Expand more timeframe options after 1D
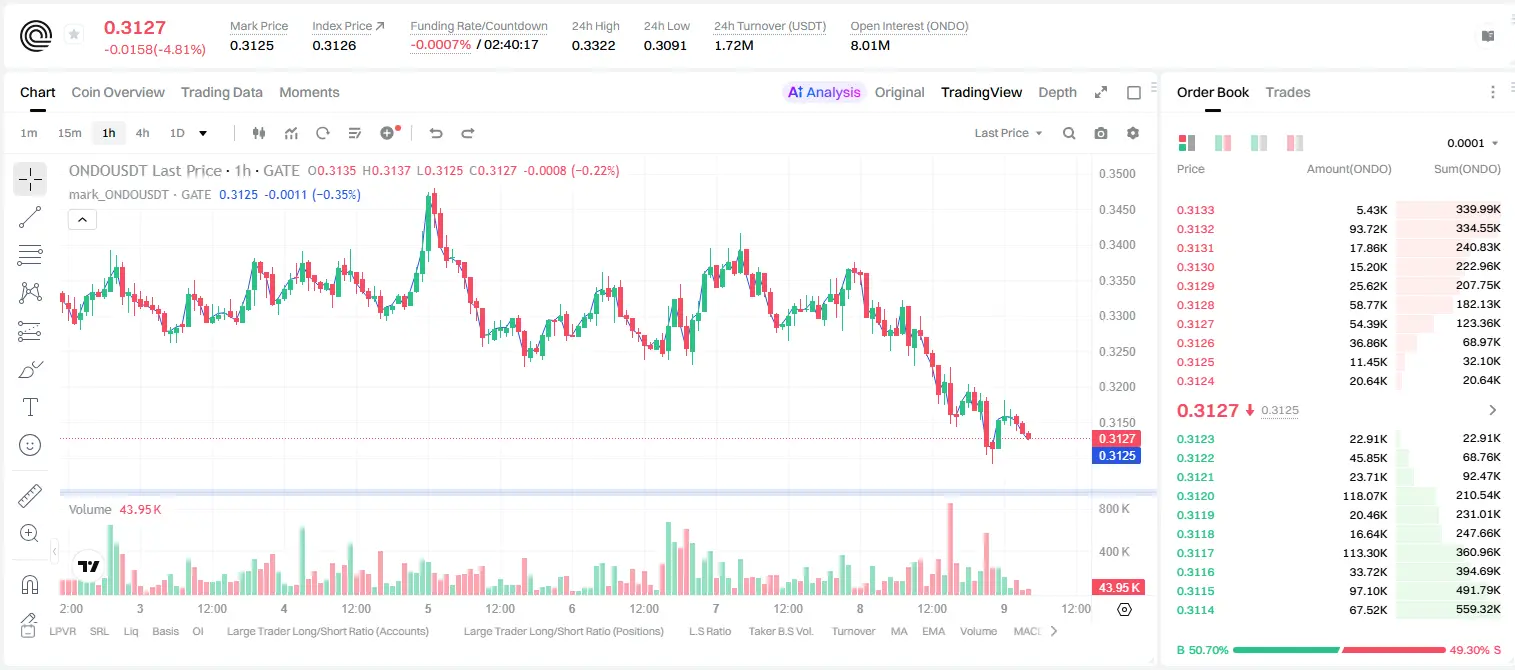Viewport: 1515px width, 670px height. (x=203, y=133)
